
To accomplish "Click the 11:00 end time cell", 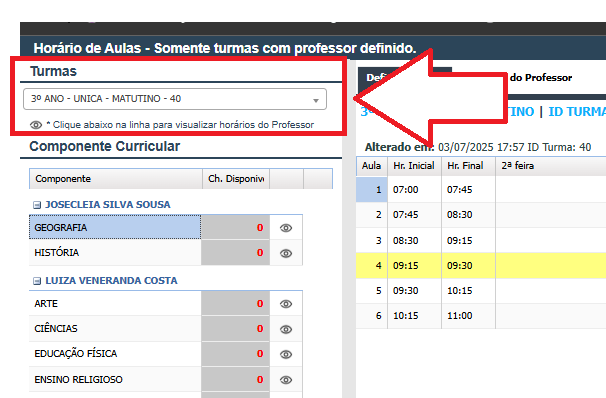I will pyautogui.click(x=468, y=316).
